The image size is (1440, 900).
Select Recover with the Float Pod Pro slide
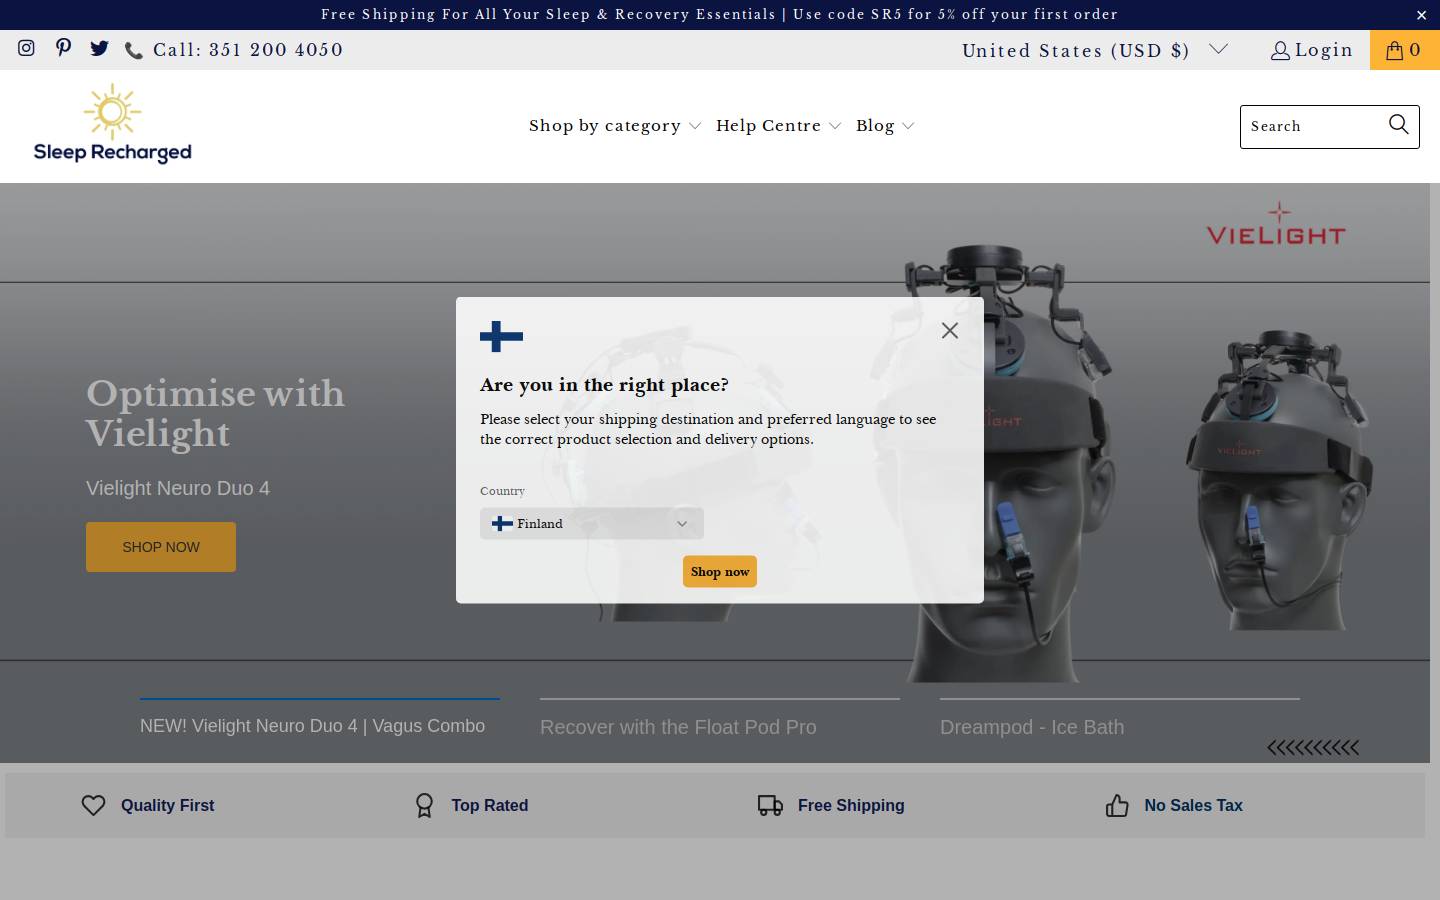(720, 720)
